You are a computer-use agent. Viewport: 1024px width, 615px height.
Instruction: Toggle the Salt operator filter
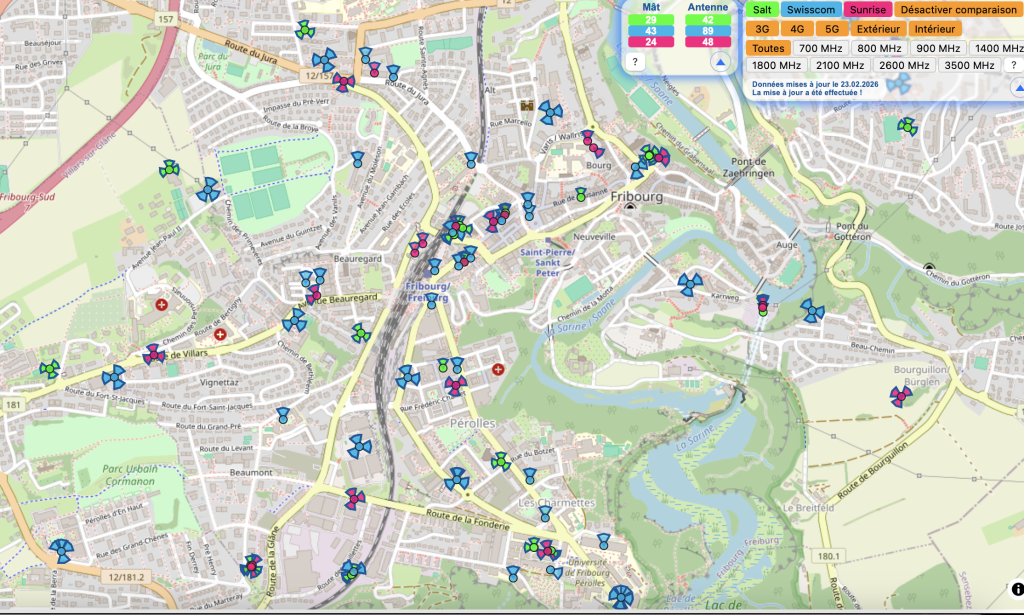tap(762, 9)
